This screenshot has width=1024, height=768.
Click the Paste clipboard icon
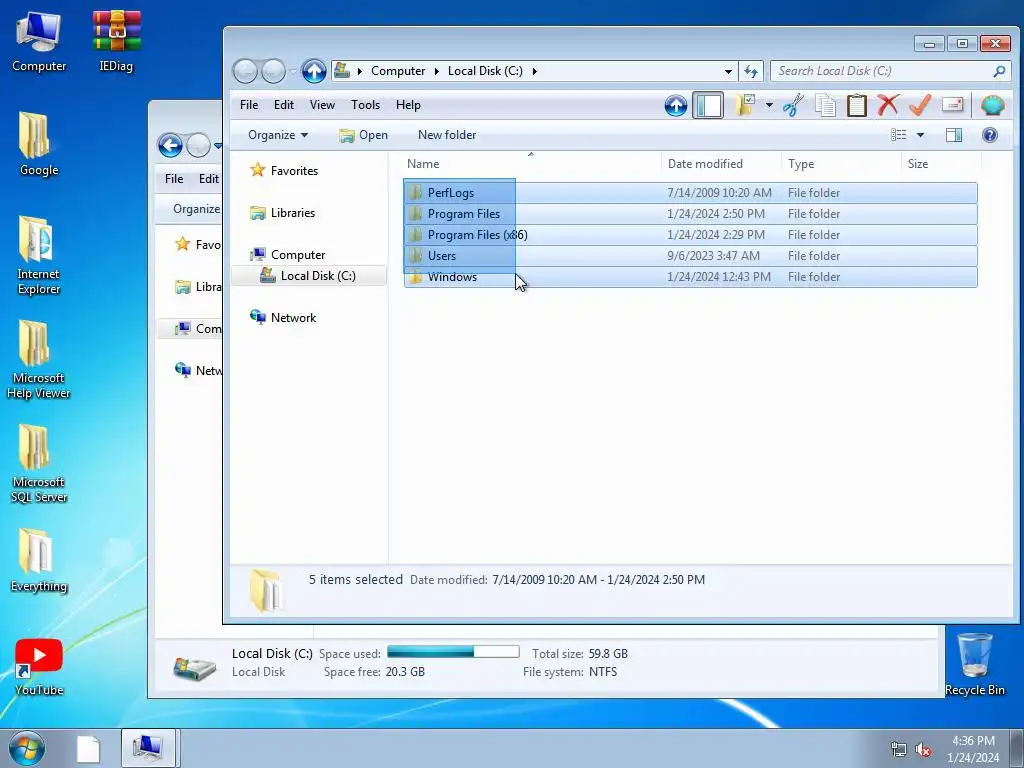857,105
